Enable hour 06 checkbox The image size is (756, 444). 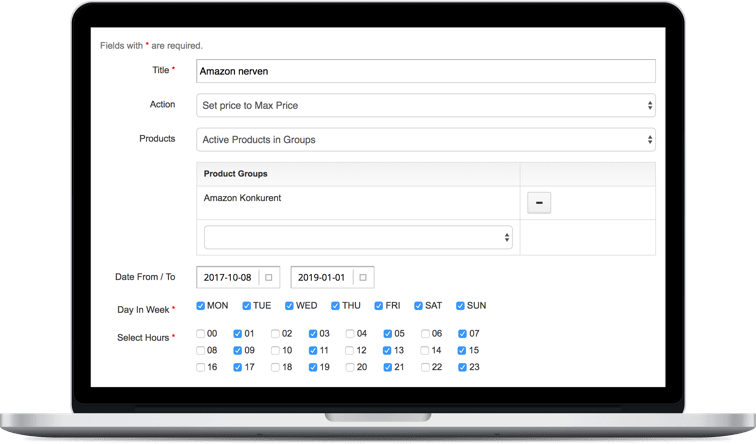425,334
